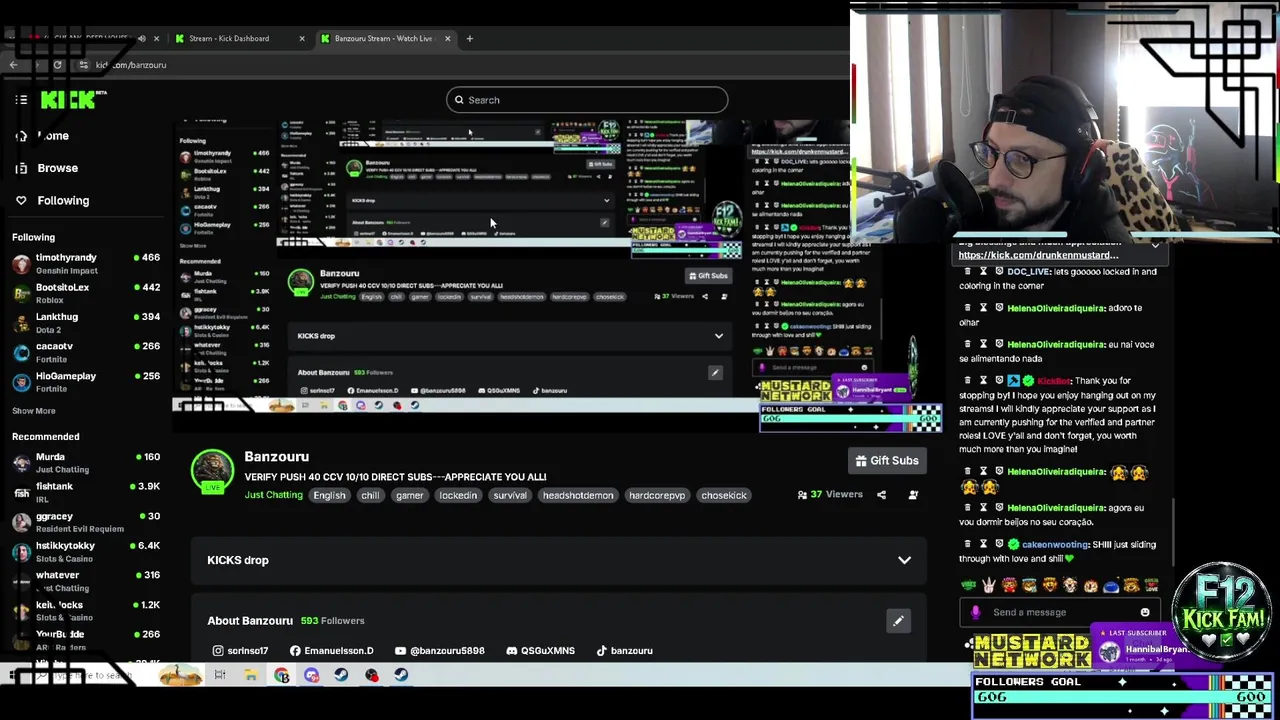Collapse pinned message chevron in chat
This screenshot has width=1280, height=720.
tap(1155, 246)
